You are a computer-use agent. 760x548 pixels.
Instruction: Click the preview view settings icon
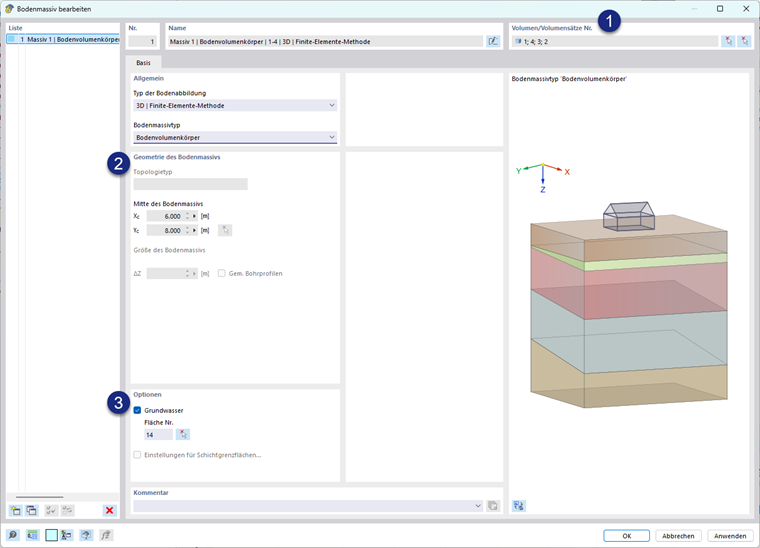point(519,506)
